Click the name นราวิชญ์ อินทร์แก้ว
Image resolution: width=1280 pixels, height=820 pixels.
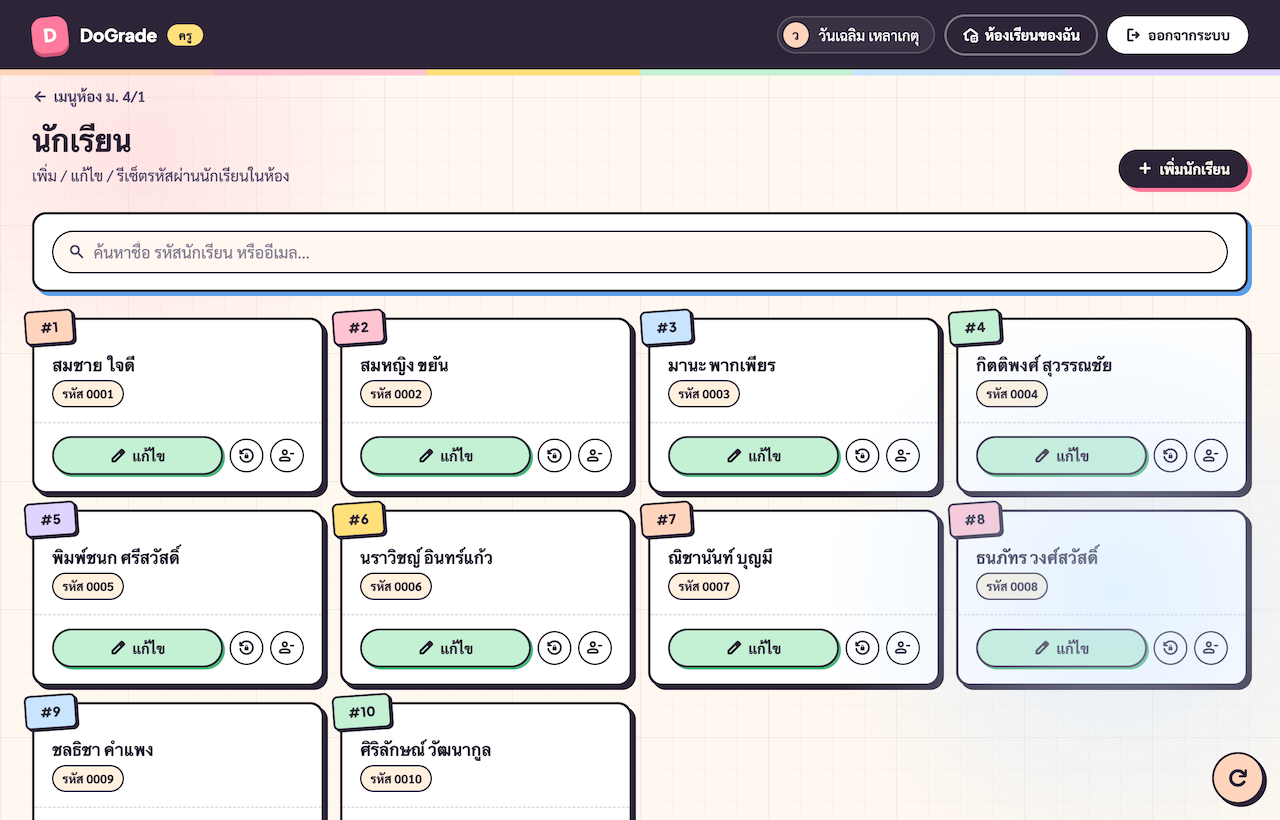[x=426, y=557]
